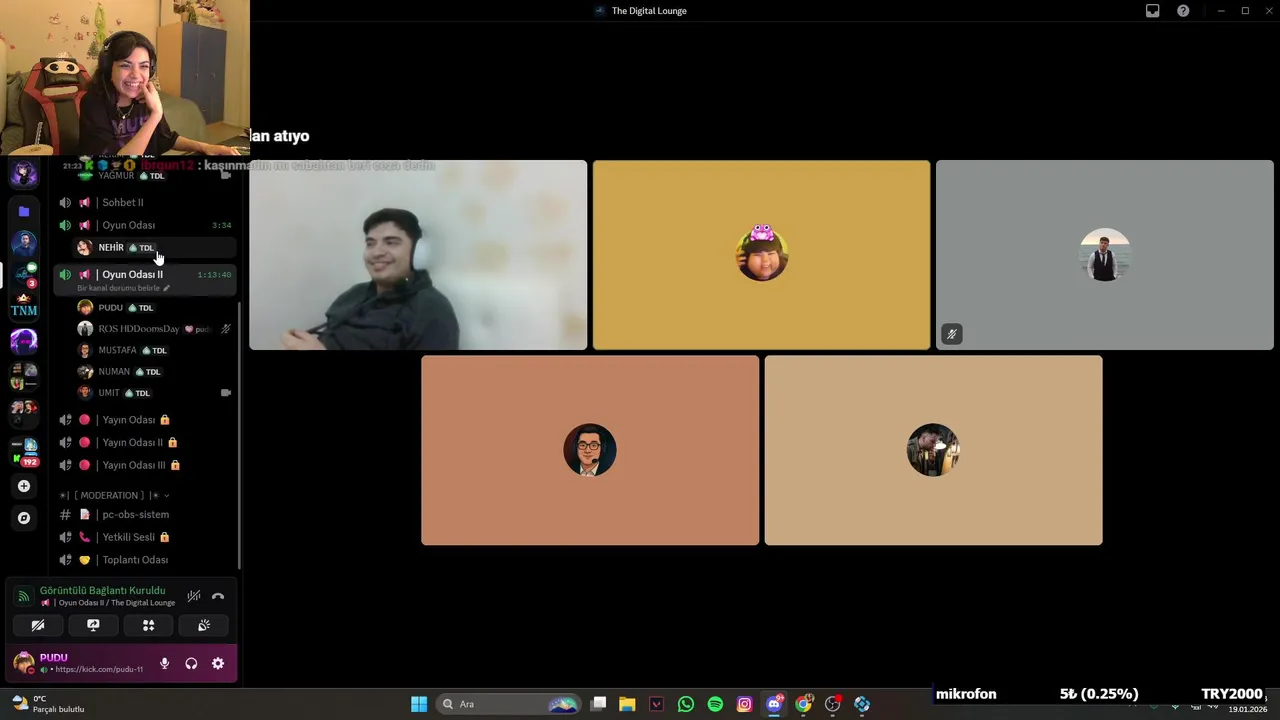
Task: Open the Yayın Odası II channel
Action: [147, 442]
